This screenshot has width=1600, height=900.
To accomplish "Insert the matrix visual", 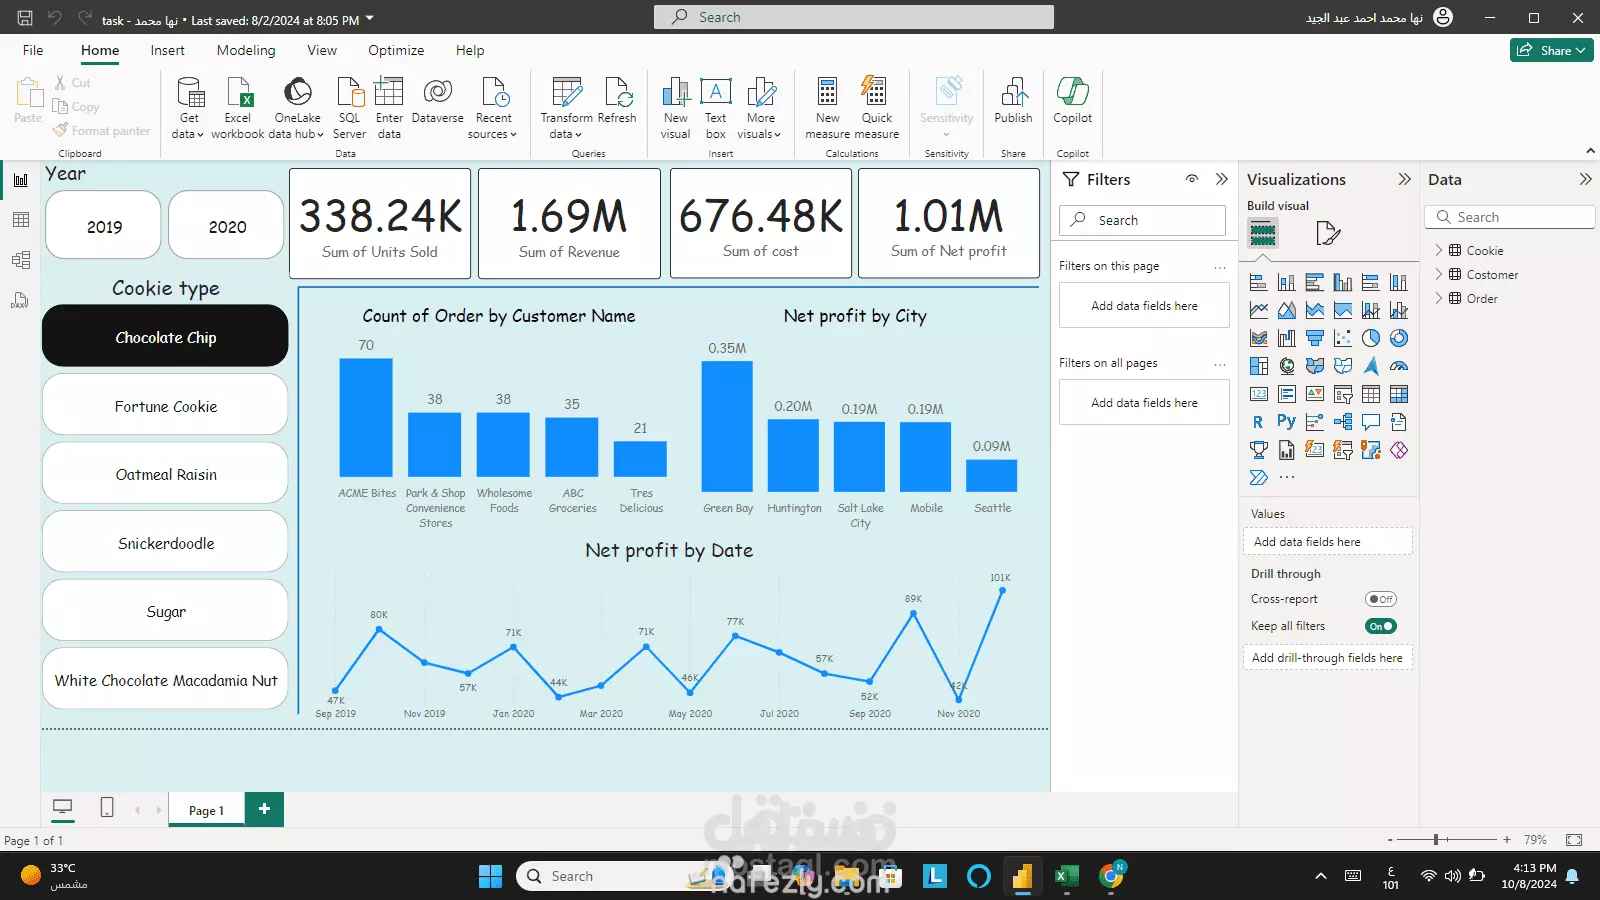I will tap(1399, 394).
